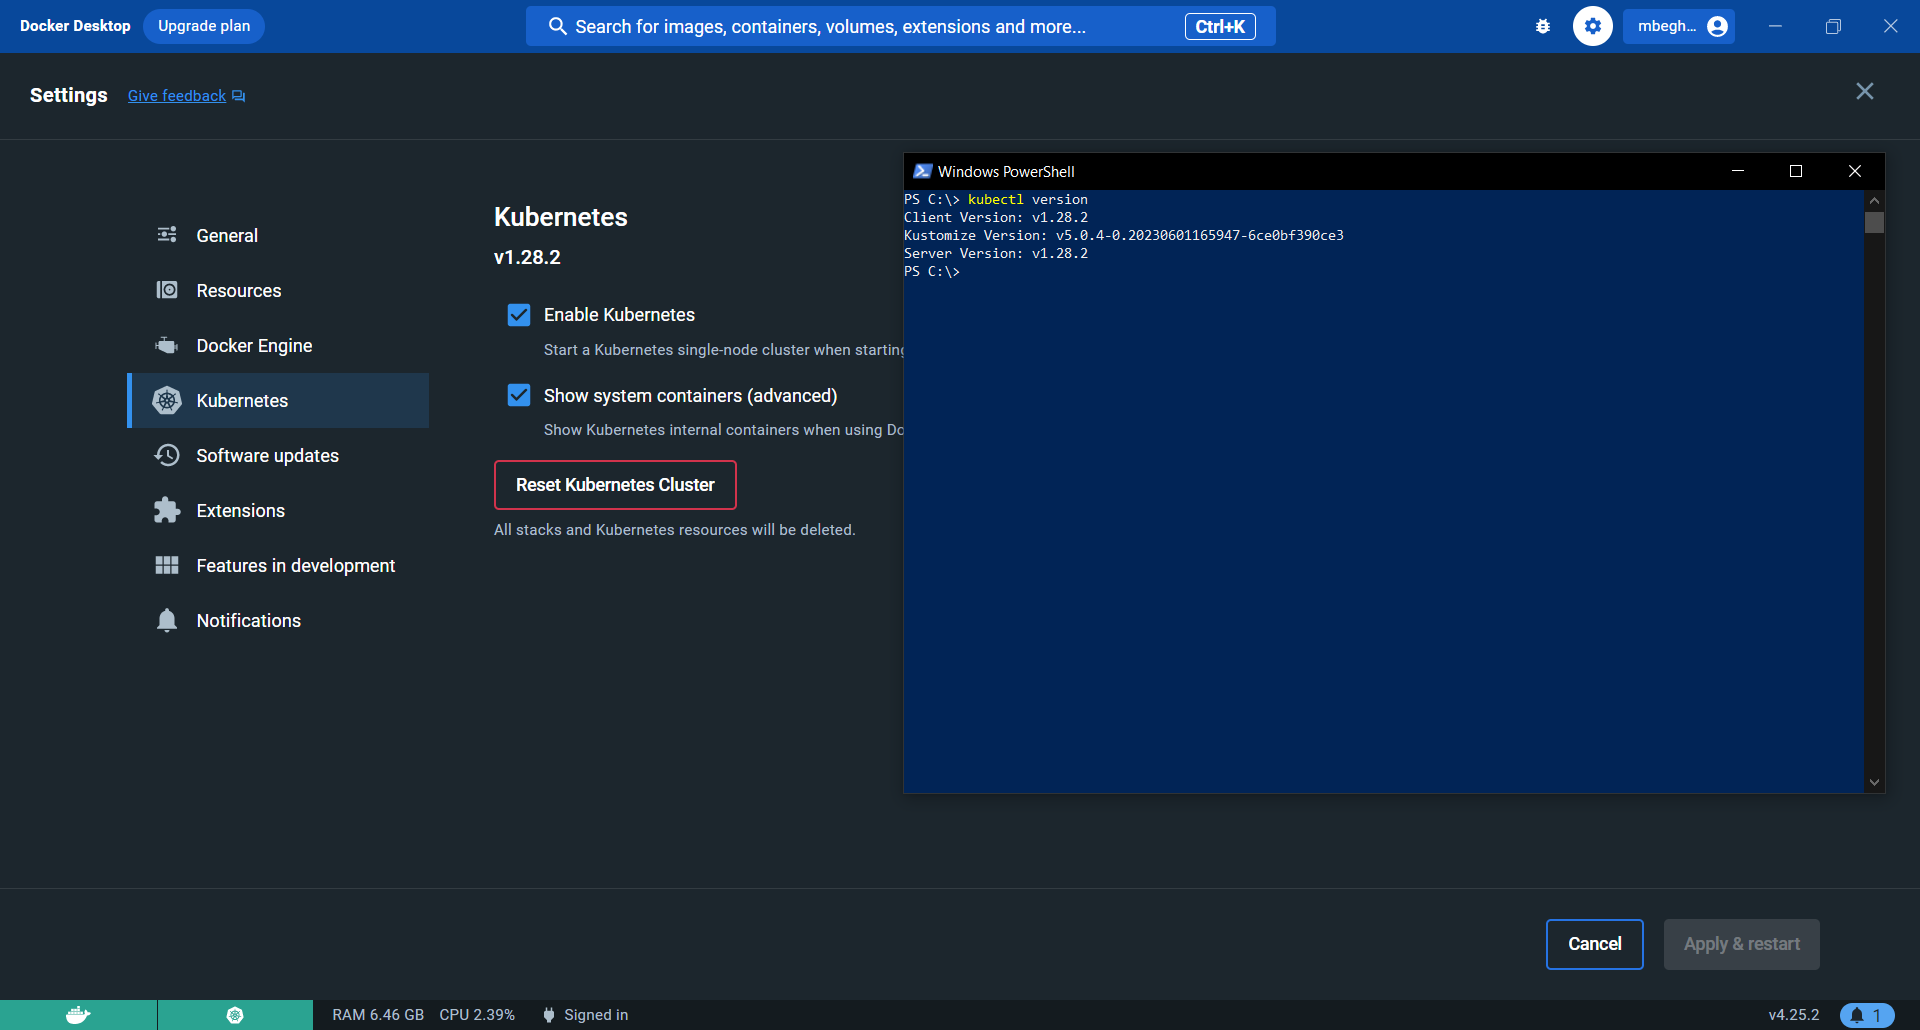The image size is (1920, 1030).
Task: Click the Cancel button
Action: coord(1594,944)
